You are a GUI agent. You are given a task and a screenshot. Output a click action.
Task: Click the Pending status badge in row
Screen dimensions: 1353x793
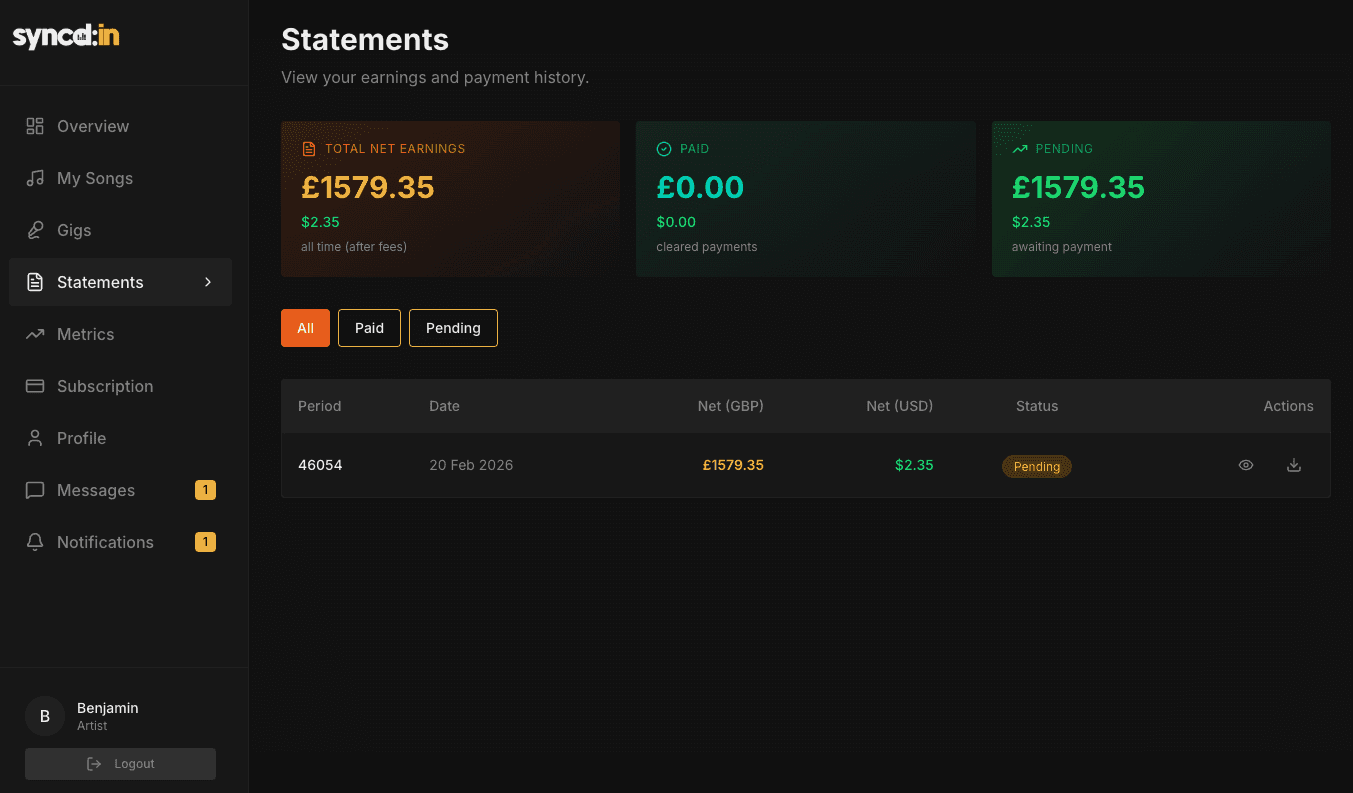coord(1037,466)
